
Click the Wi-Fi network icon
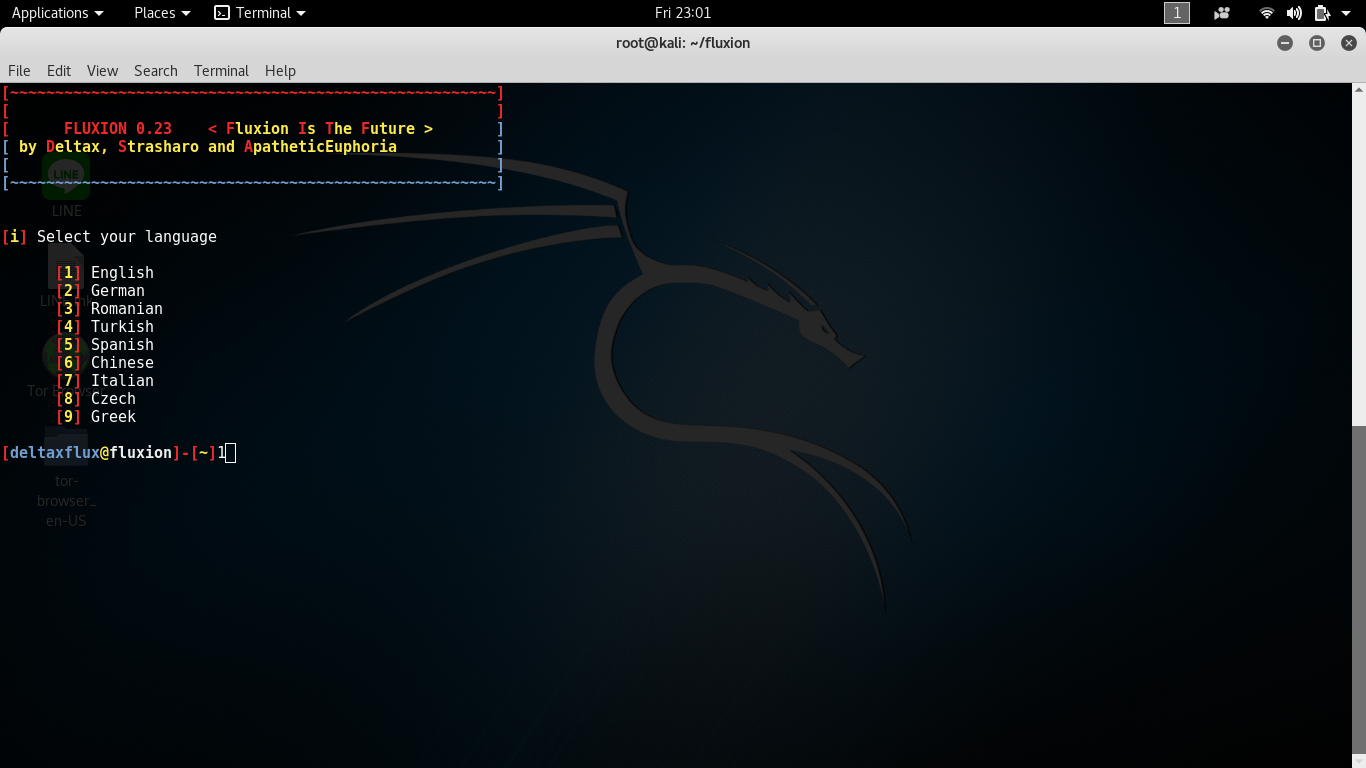[x=1267, y=13]
